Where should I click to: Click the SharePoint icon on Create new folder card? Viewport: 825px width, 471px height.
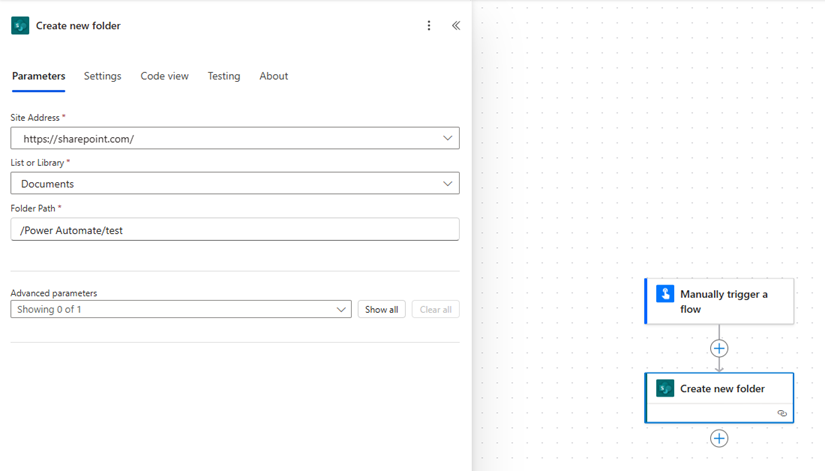(x=665, y=388)
